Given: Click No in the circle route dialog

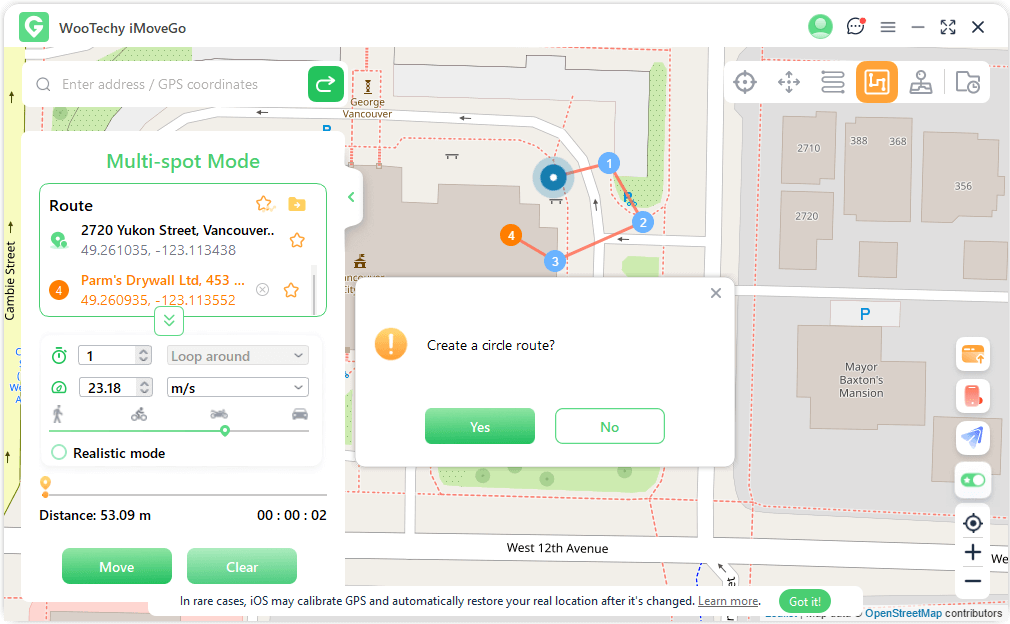Looking at the screenshot, I should [x=609, y=426].
